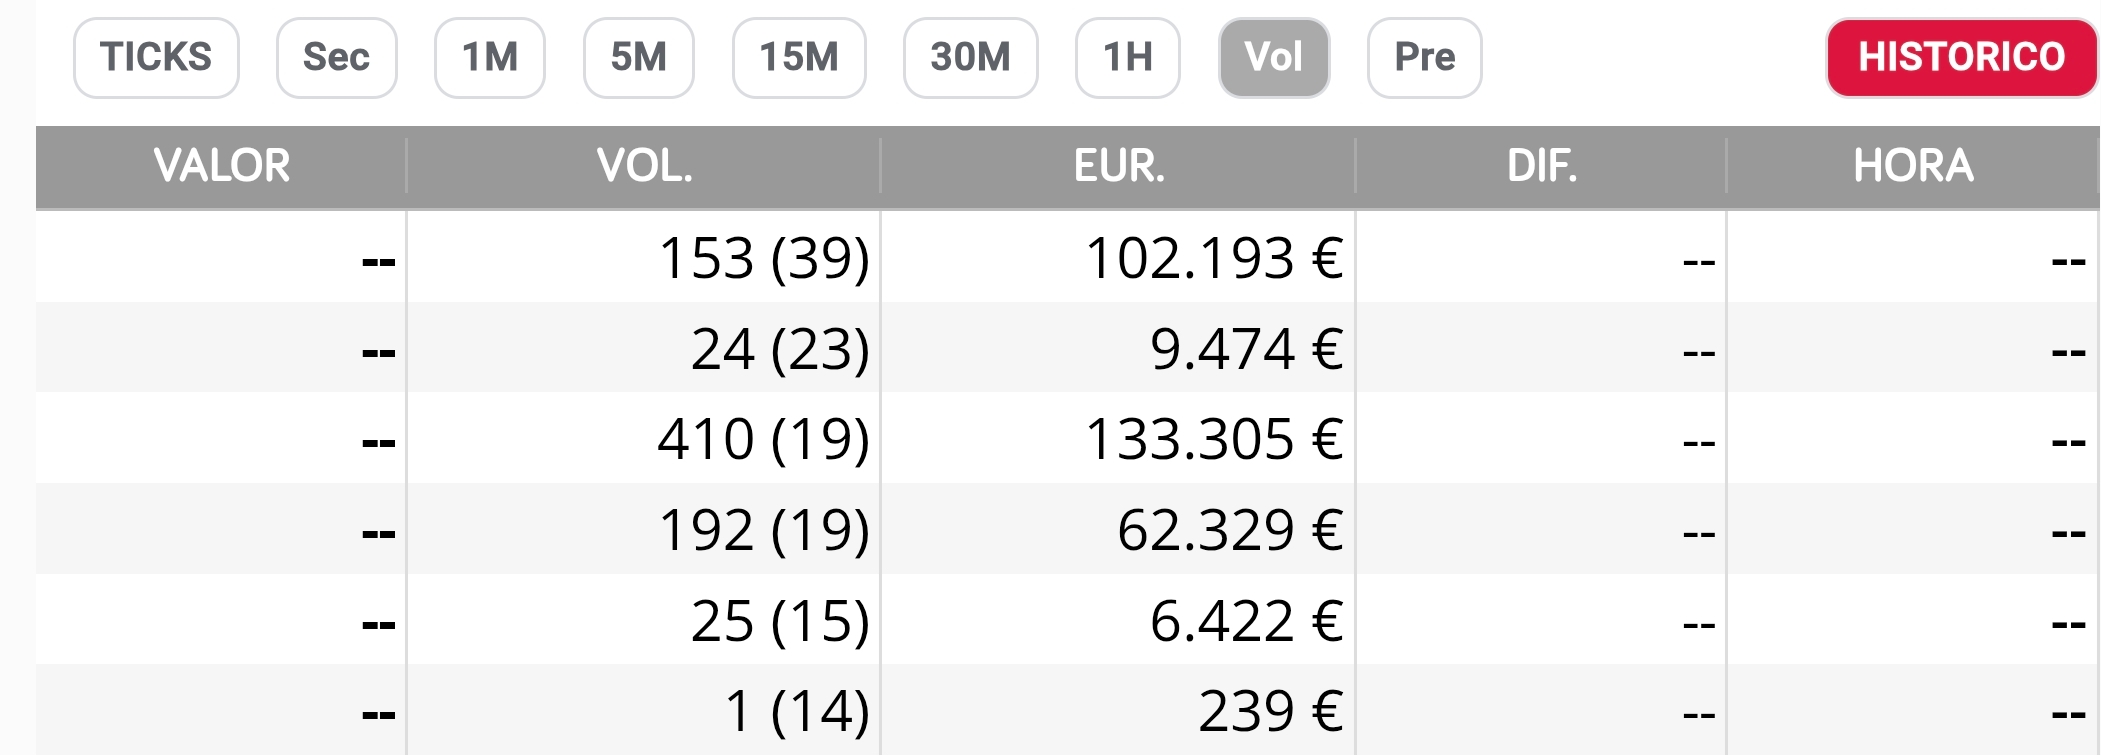Select the row with volume 192 (19)

pyautogui.click(x=764, y=530)
